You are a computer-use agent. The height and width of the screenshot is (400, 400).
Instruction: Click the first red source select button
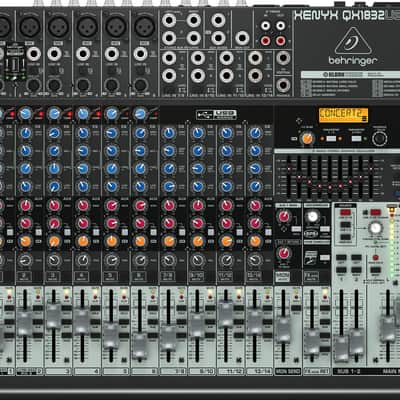click(345, 212)
